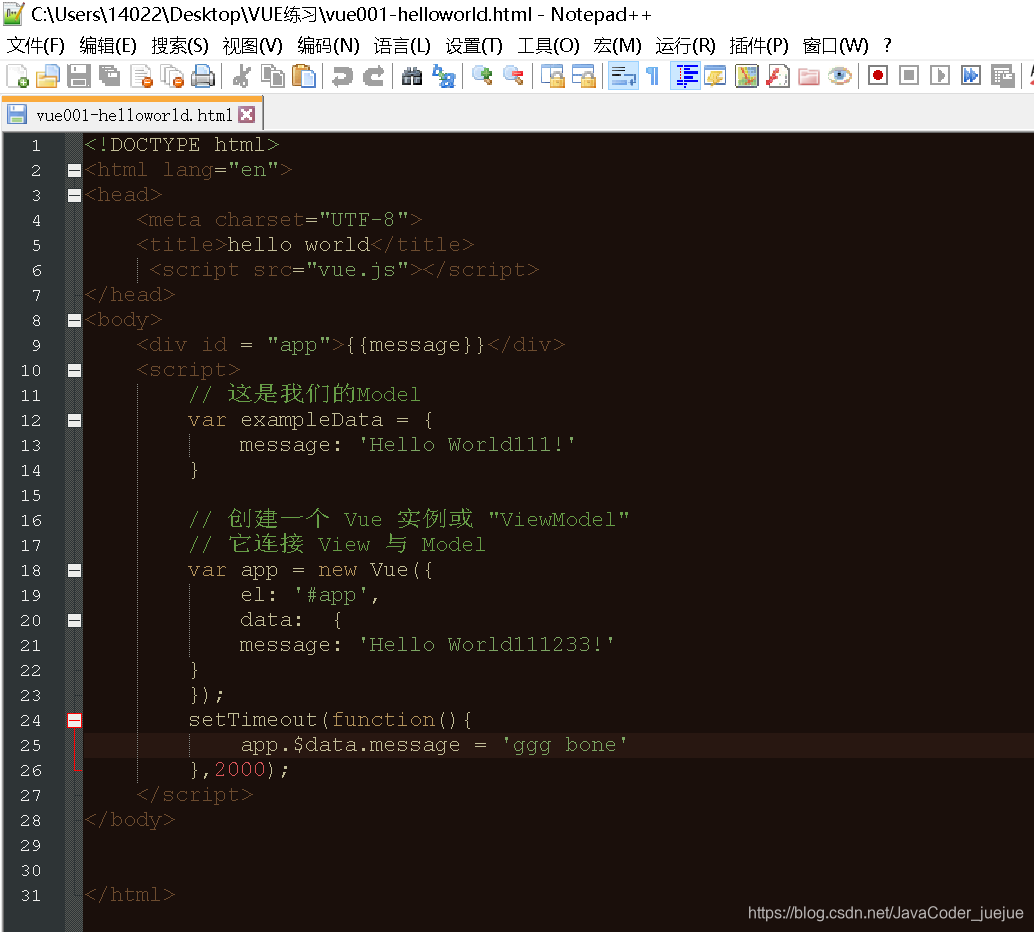
Task: Toggle synchronized vertical scrolling
Action: [552, 76]
